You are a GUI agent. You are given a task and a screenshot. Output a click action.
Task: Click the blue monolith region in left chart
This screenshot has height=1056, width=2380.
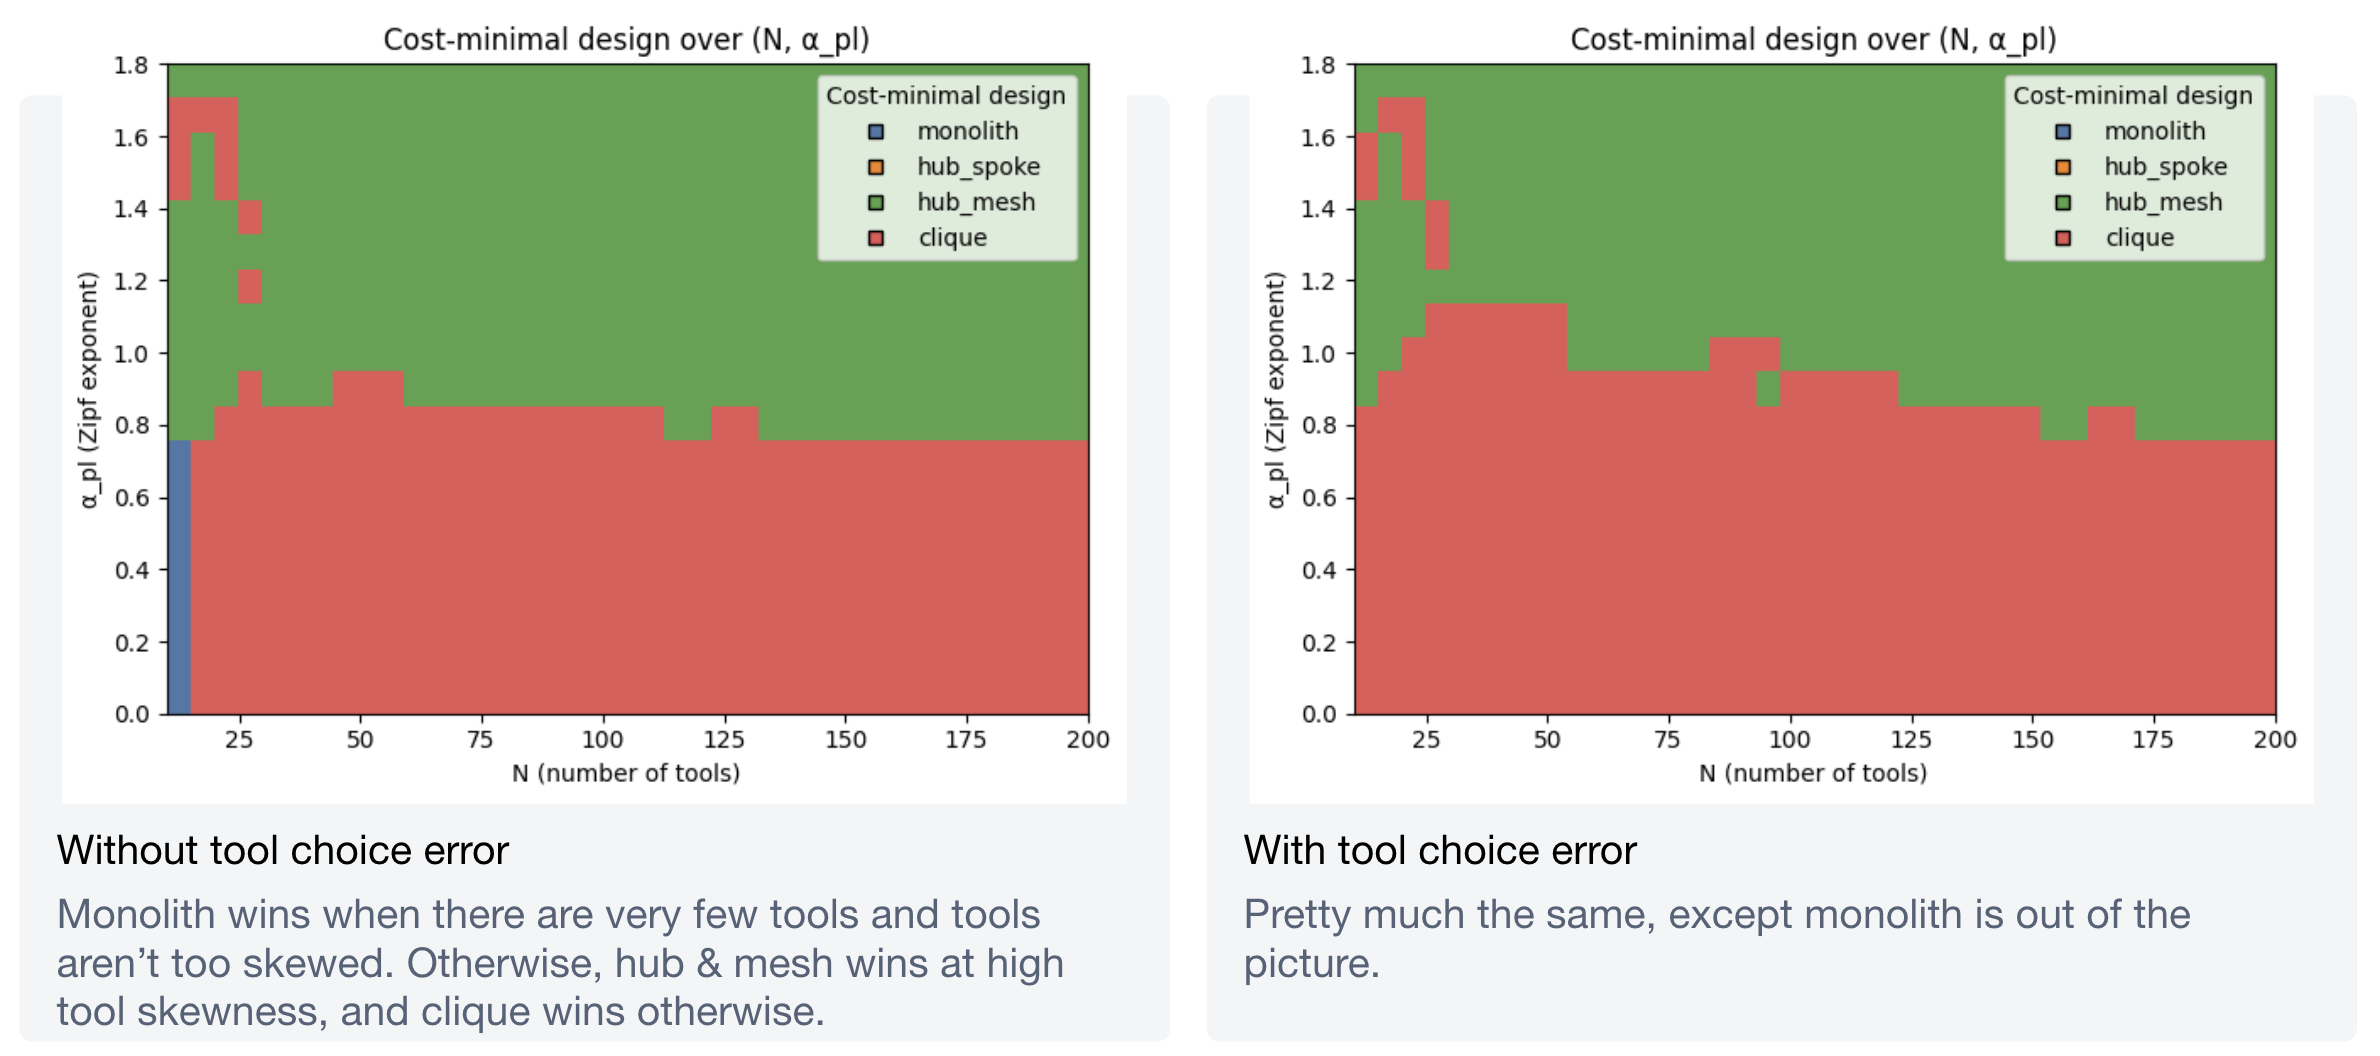pos(179,577)
